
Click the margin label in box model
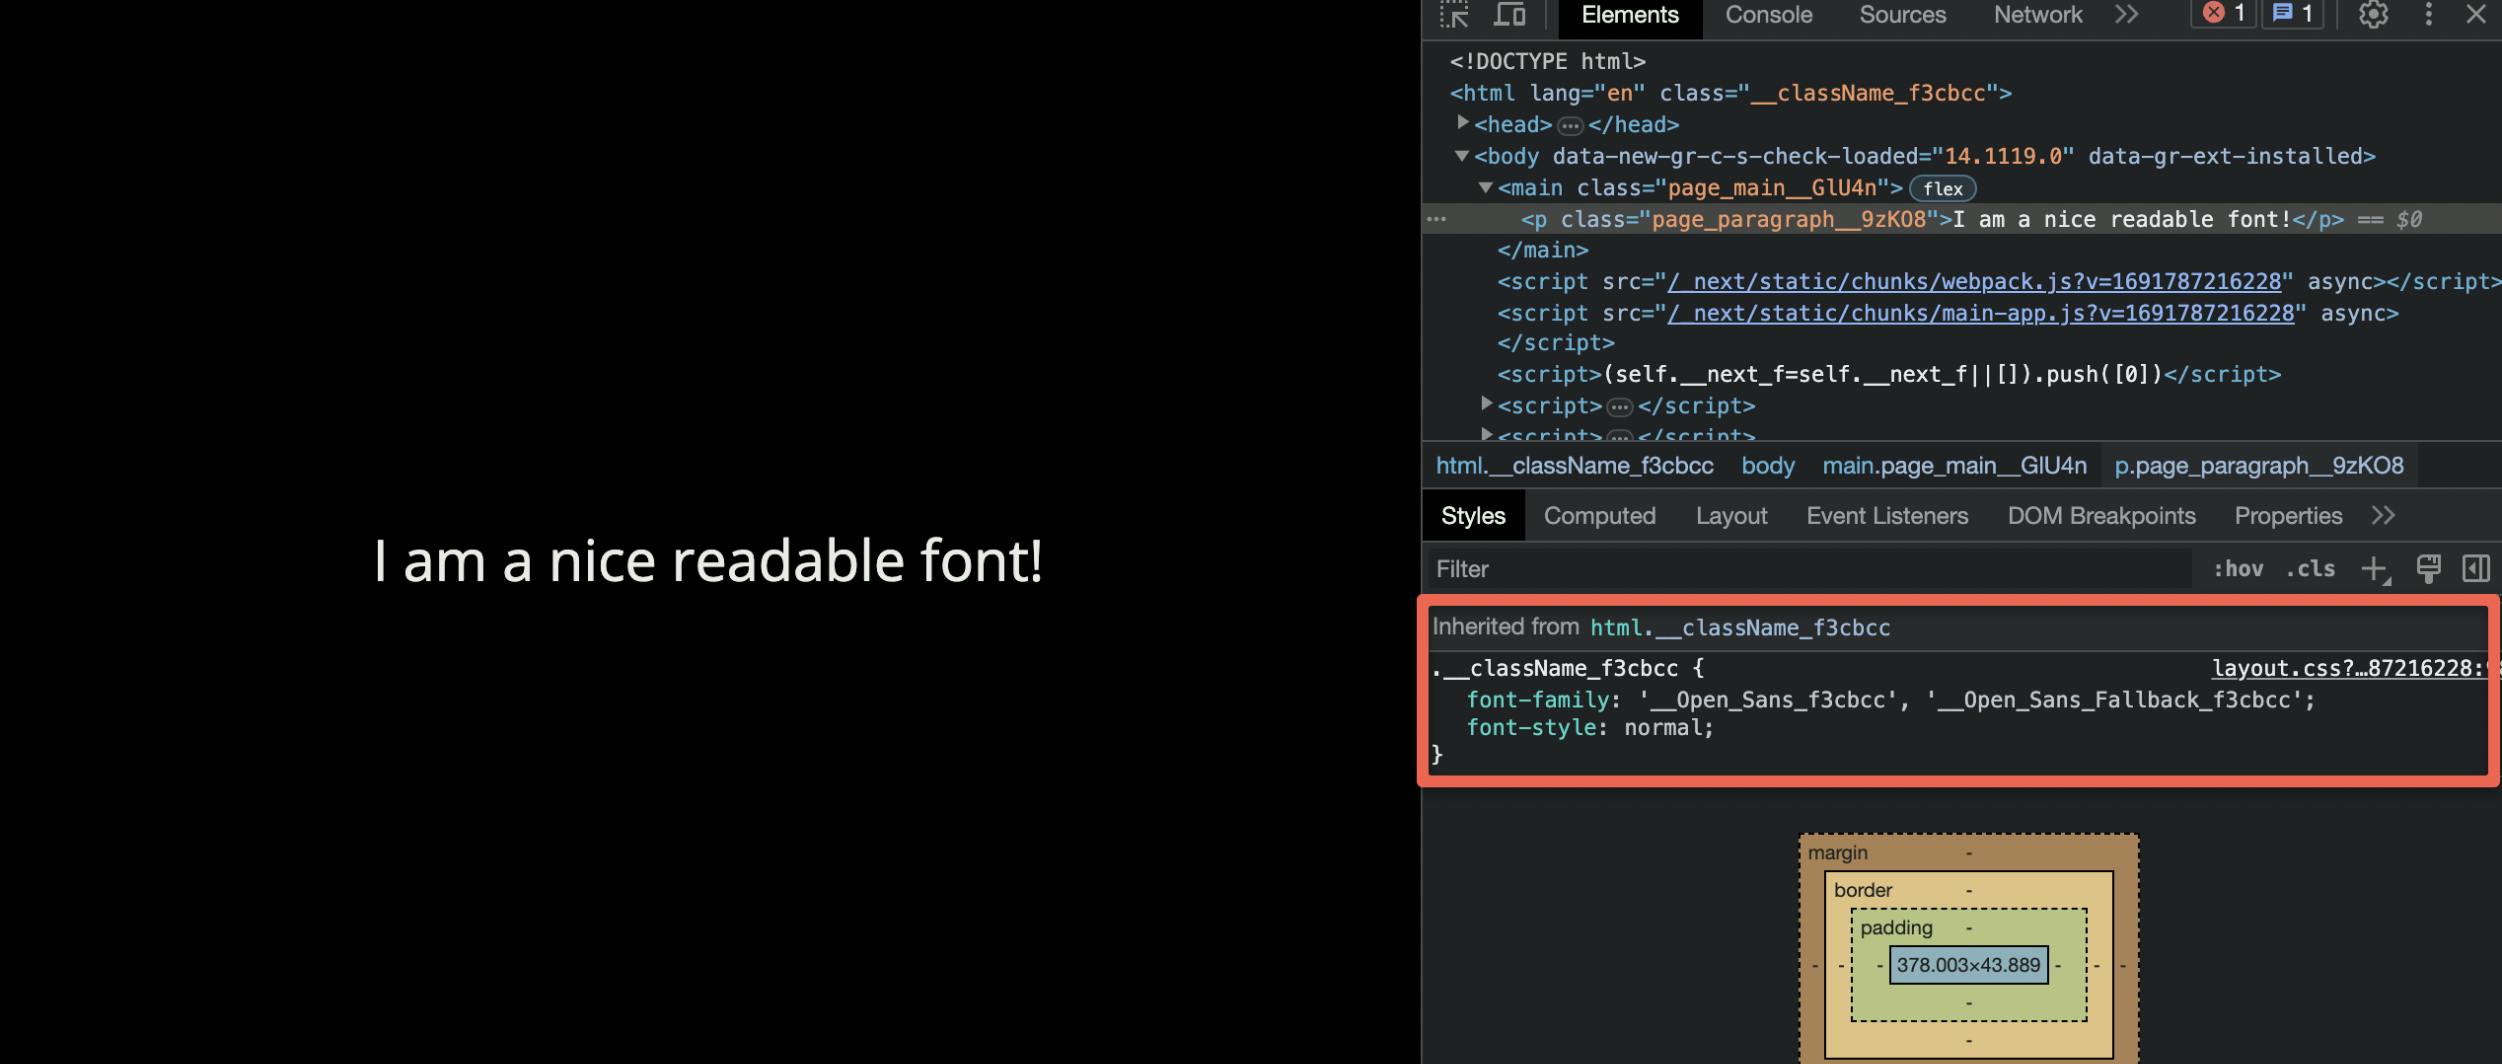click(1837, 853)
